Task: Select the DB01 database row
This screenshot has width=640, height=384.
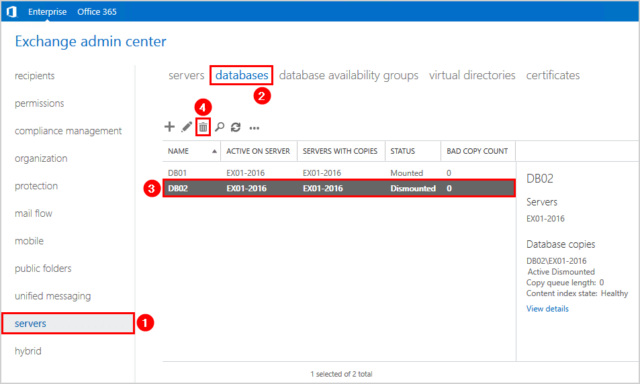Action: [339, 173]
